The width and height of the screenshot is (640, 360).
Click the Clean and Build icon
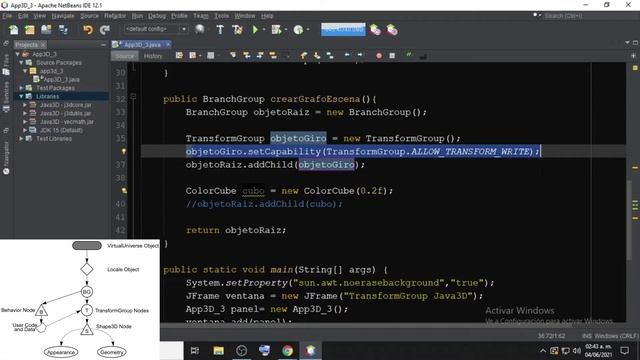pos(237,30)
